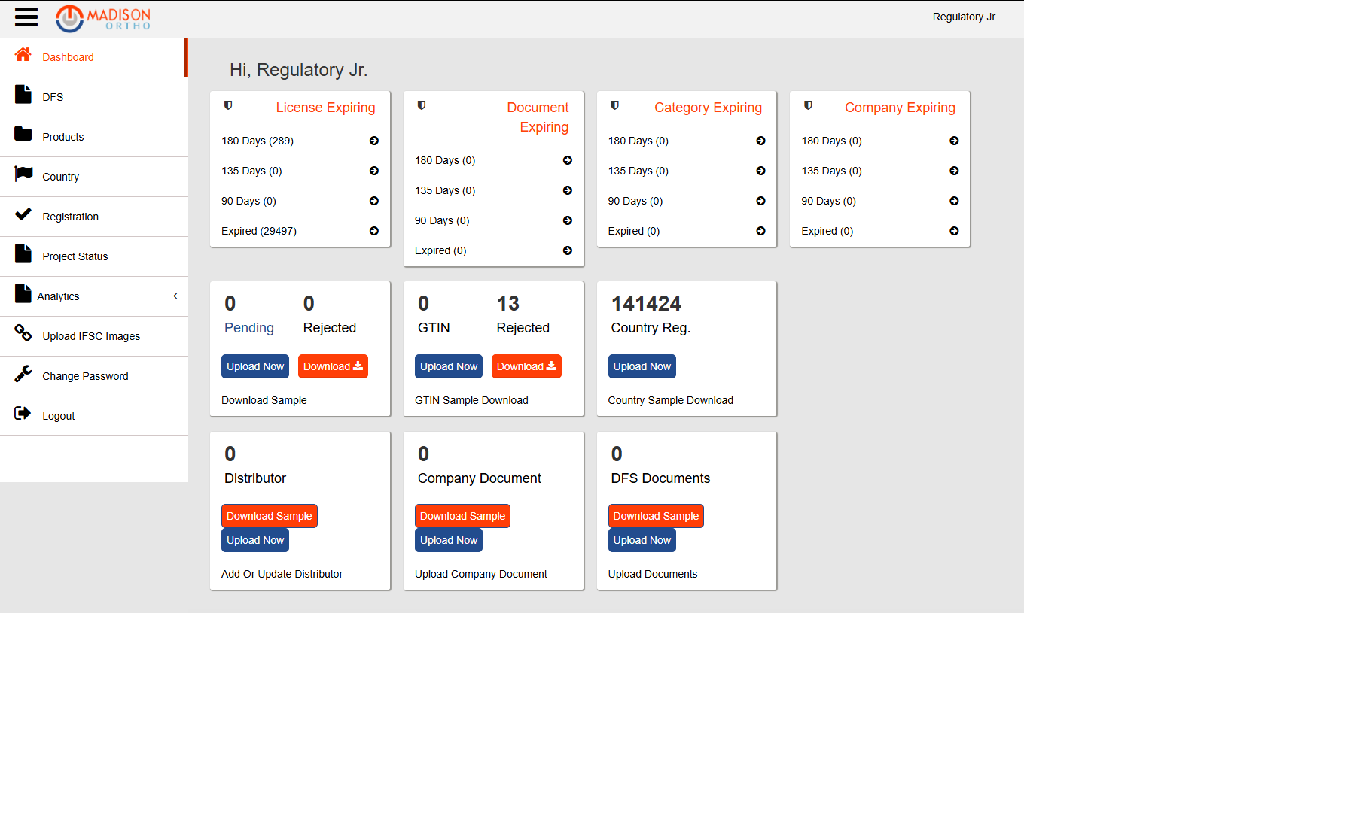Download rejected GTIN list via Download button
This screenshot has height=815, width=1360.
pos(526,366)
